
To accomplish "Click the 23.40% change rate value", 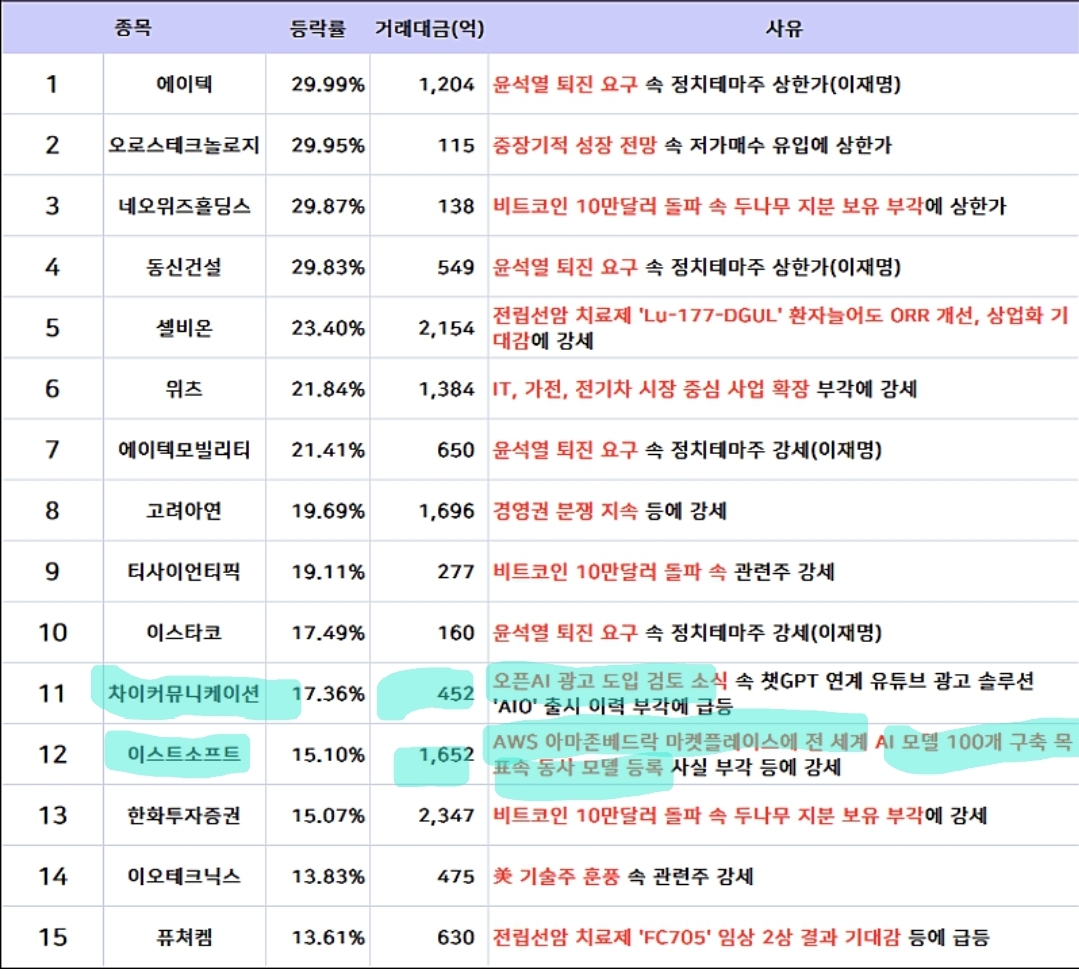I will (328, 328).
